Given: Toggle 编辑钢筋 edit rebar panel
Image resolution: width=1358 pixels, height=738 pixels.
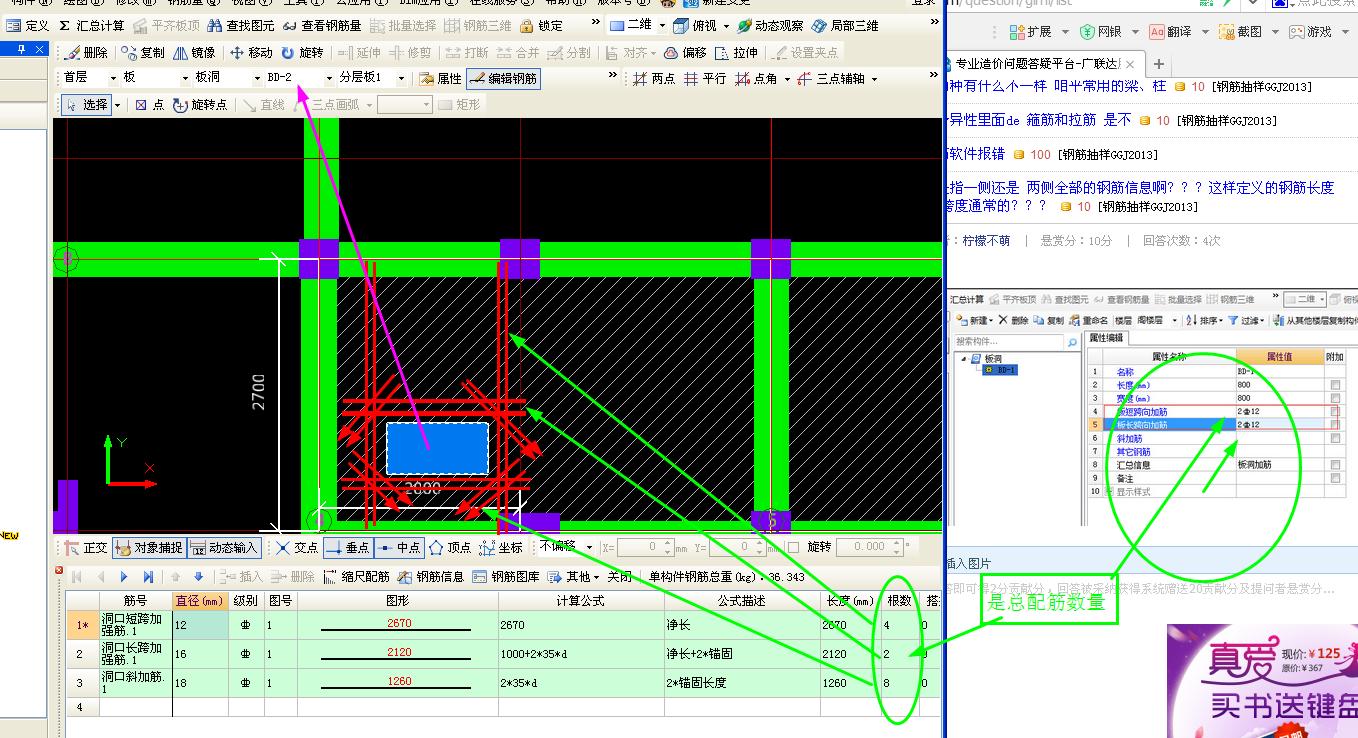Looking at the screenshot, I should click(x=503, y=78).
